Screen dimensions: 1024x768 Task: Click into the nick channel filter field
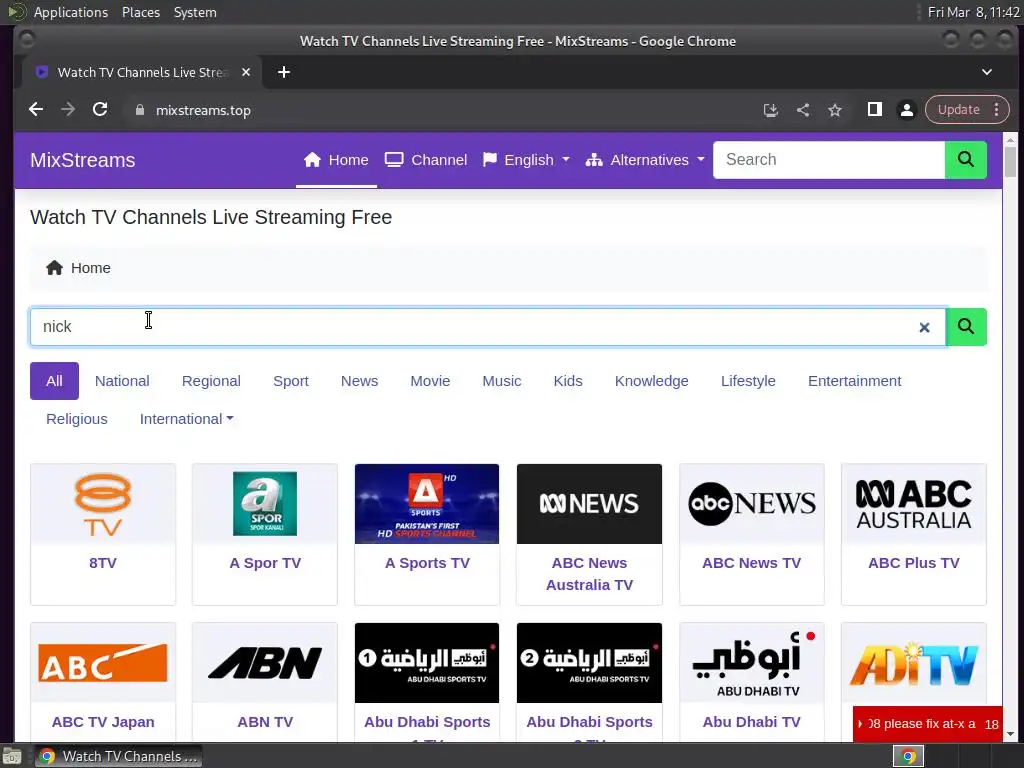click(488, 327)
